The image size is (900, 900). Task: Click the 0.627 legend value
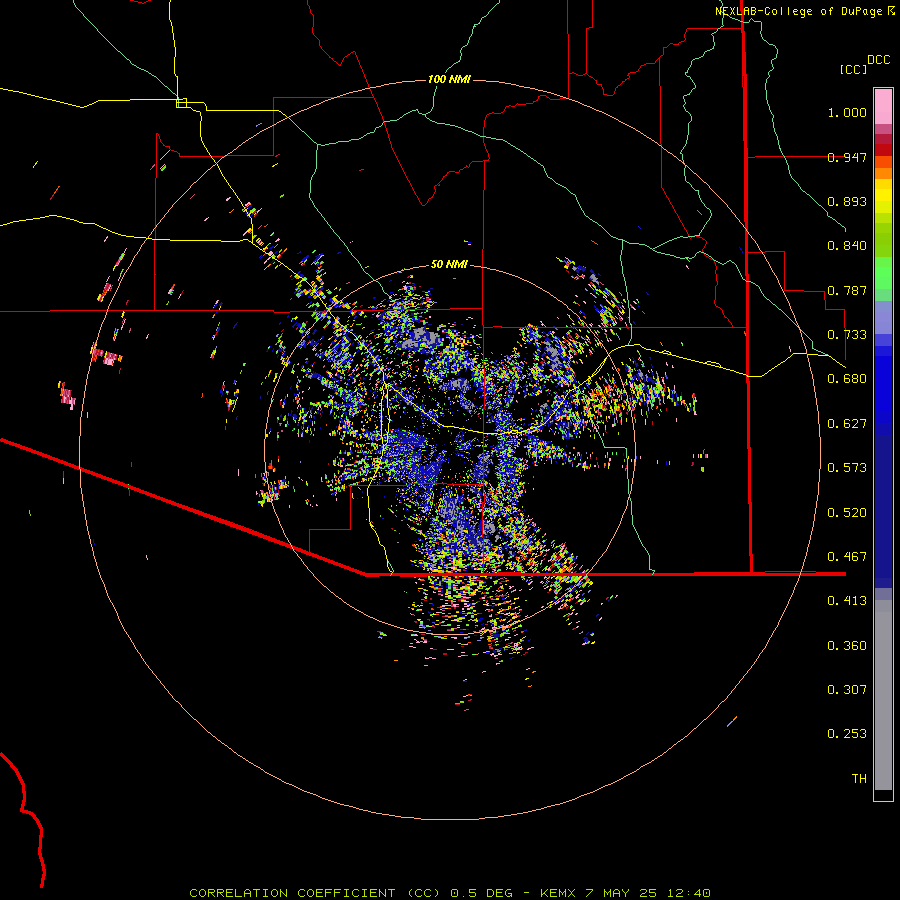847,424
